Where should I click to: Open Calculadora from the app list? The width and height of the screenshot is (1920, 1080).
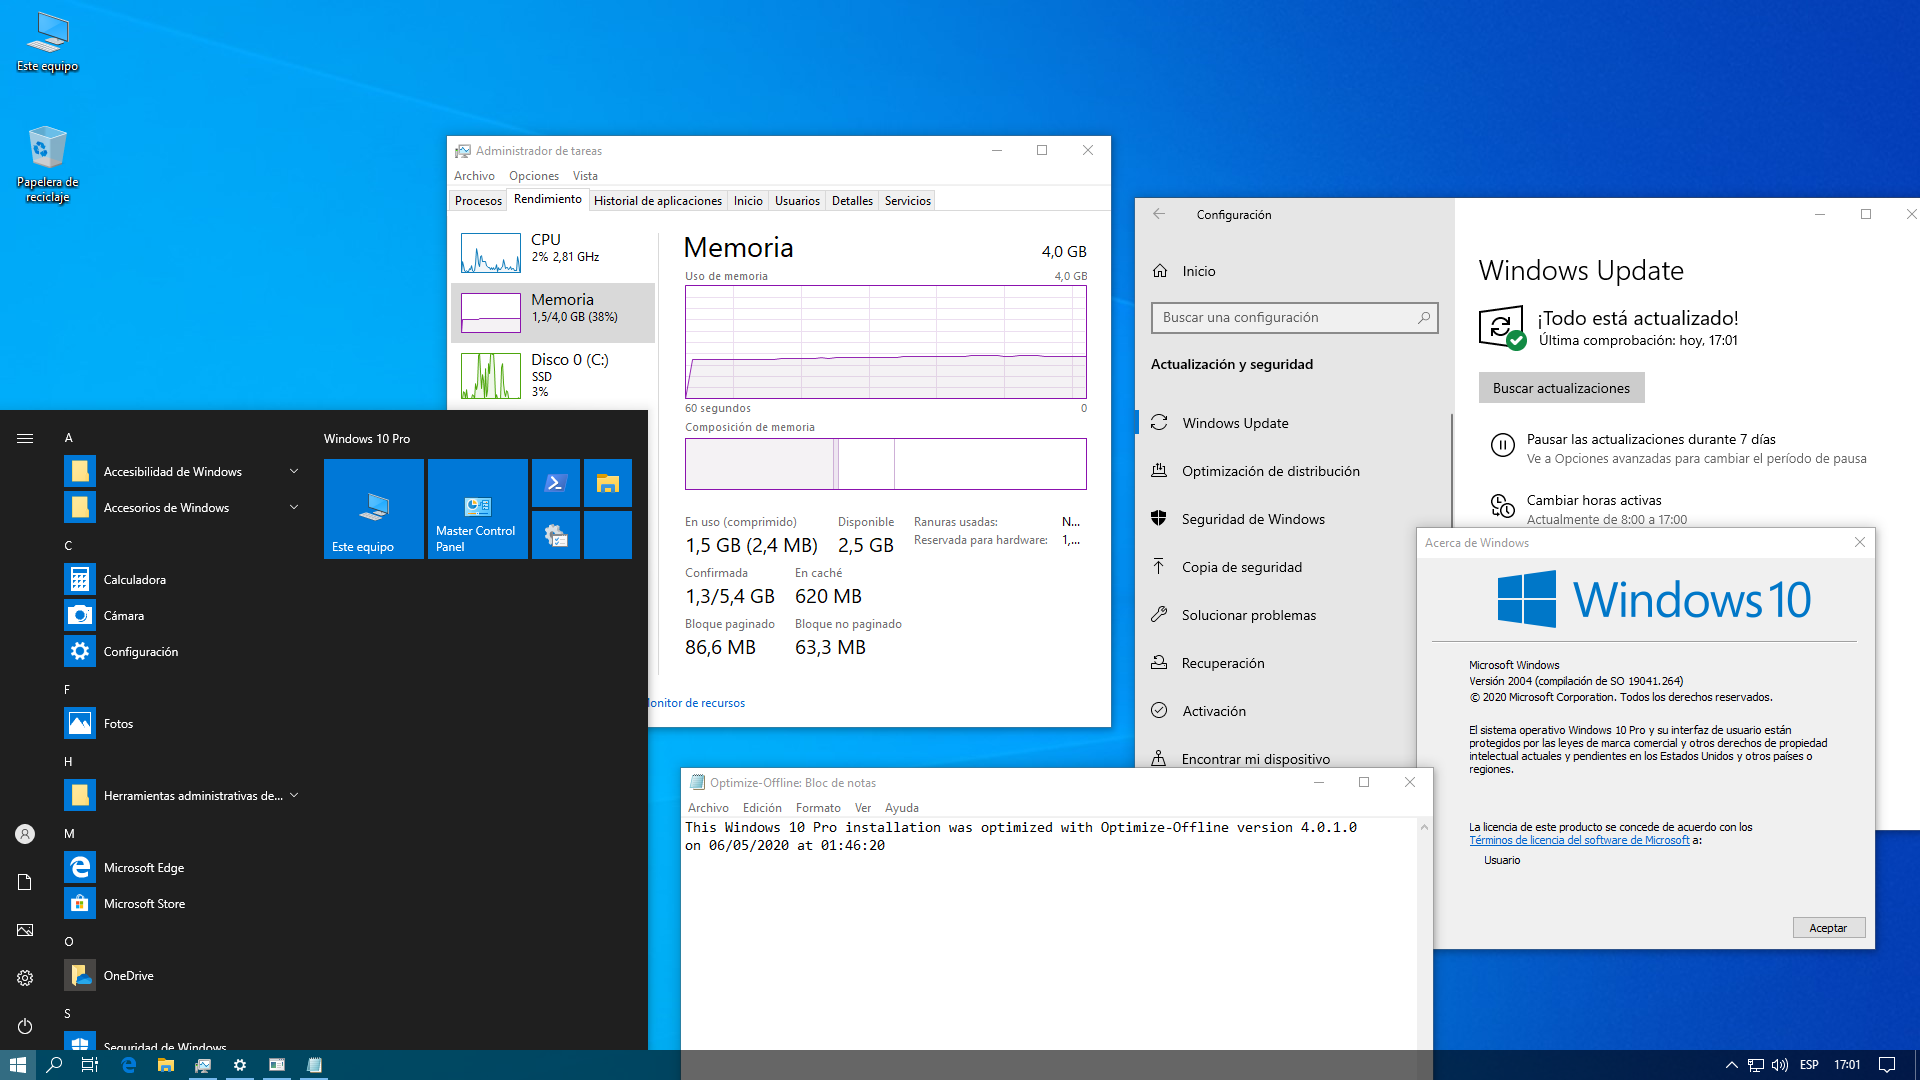coord(135,580)
